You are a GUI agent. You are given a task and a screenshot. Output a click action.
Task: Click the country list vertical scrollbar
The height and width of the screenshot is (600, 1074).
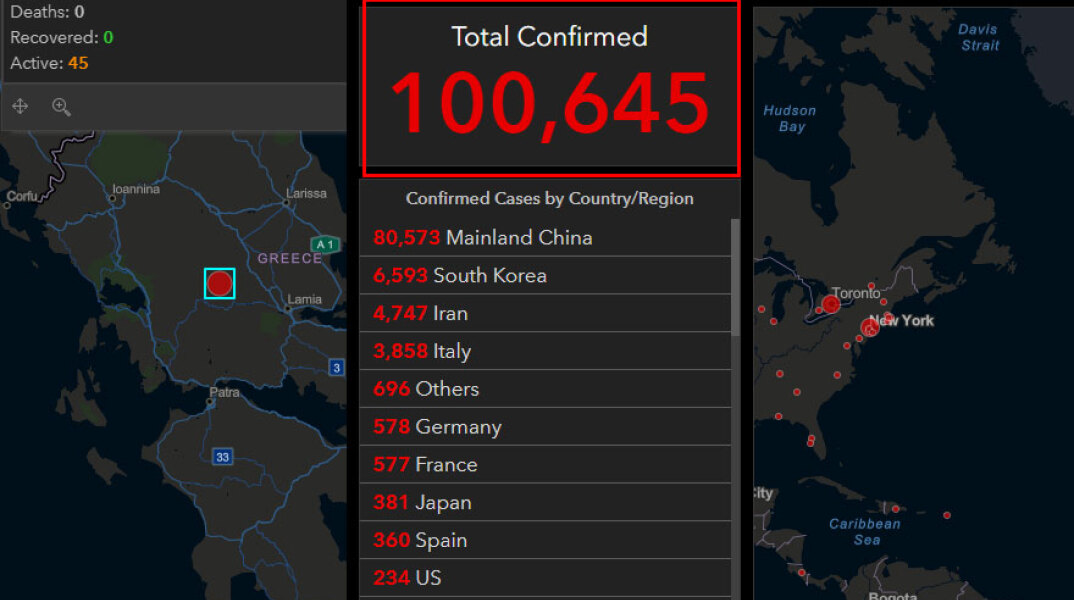tap(736, 280)
